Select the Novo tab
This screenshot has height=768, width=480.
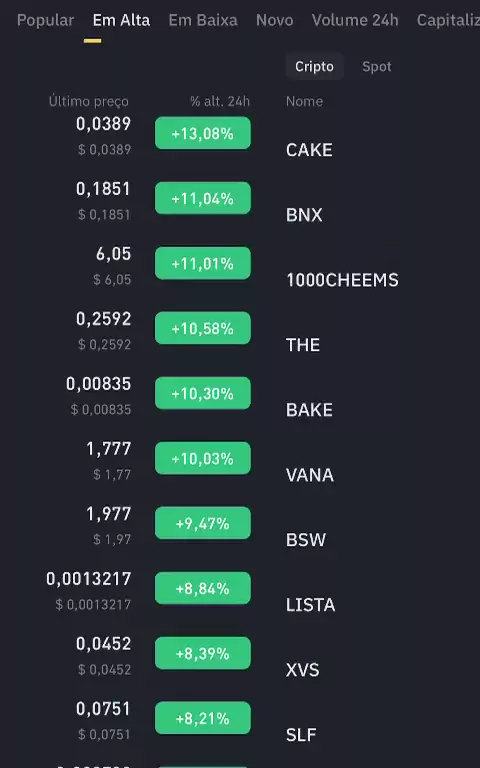[x=274, y=20]
